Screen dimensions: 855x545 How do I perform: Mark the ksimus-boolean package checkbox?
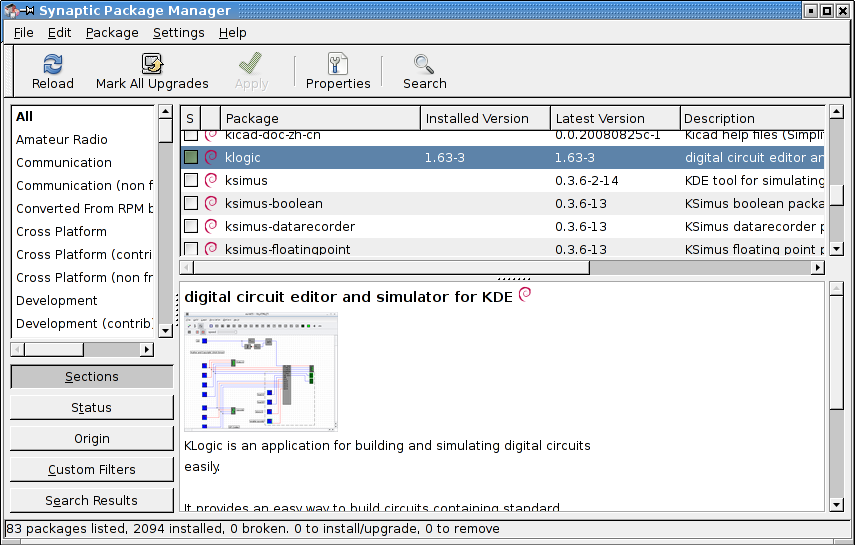(x=191, y=203)
